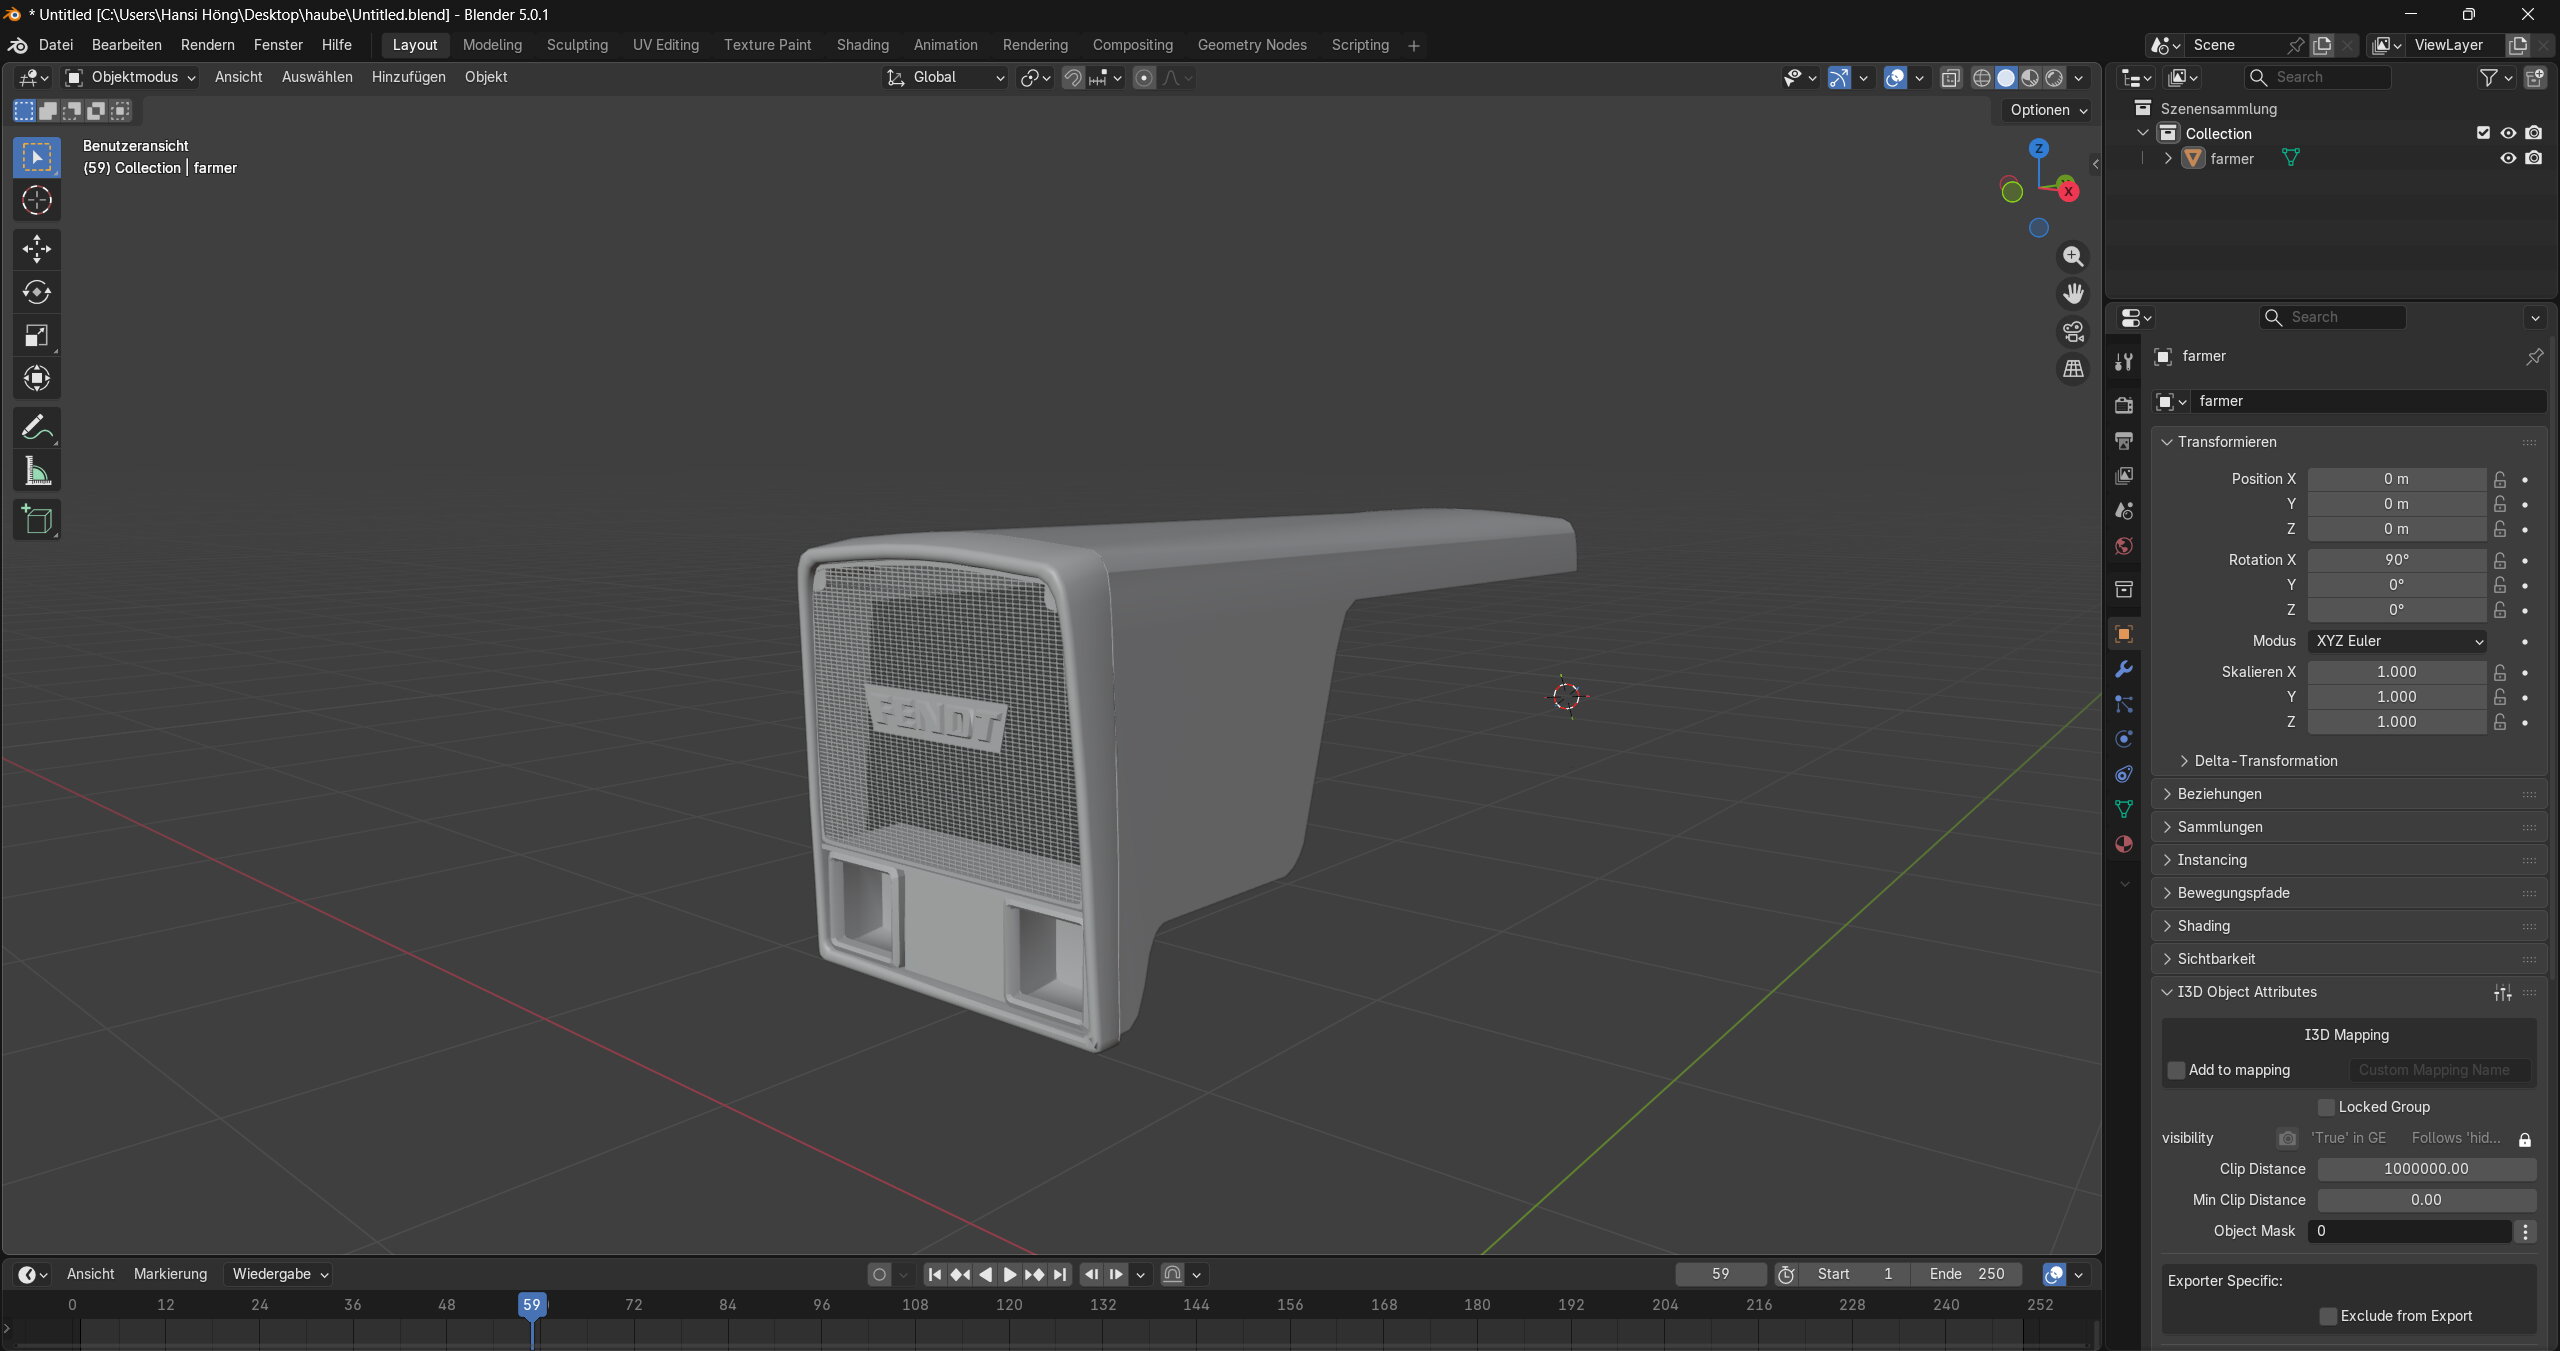Hide the Collection using its eye icon
Screen dimensions: 2560x1351
click(x=2508, y=133)
